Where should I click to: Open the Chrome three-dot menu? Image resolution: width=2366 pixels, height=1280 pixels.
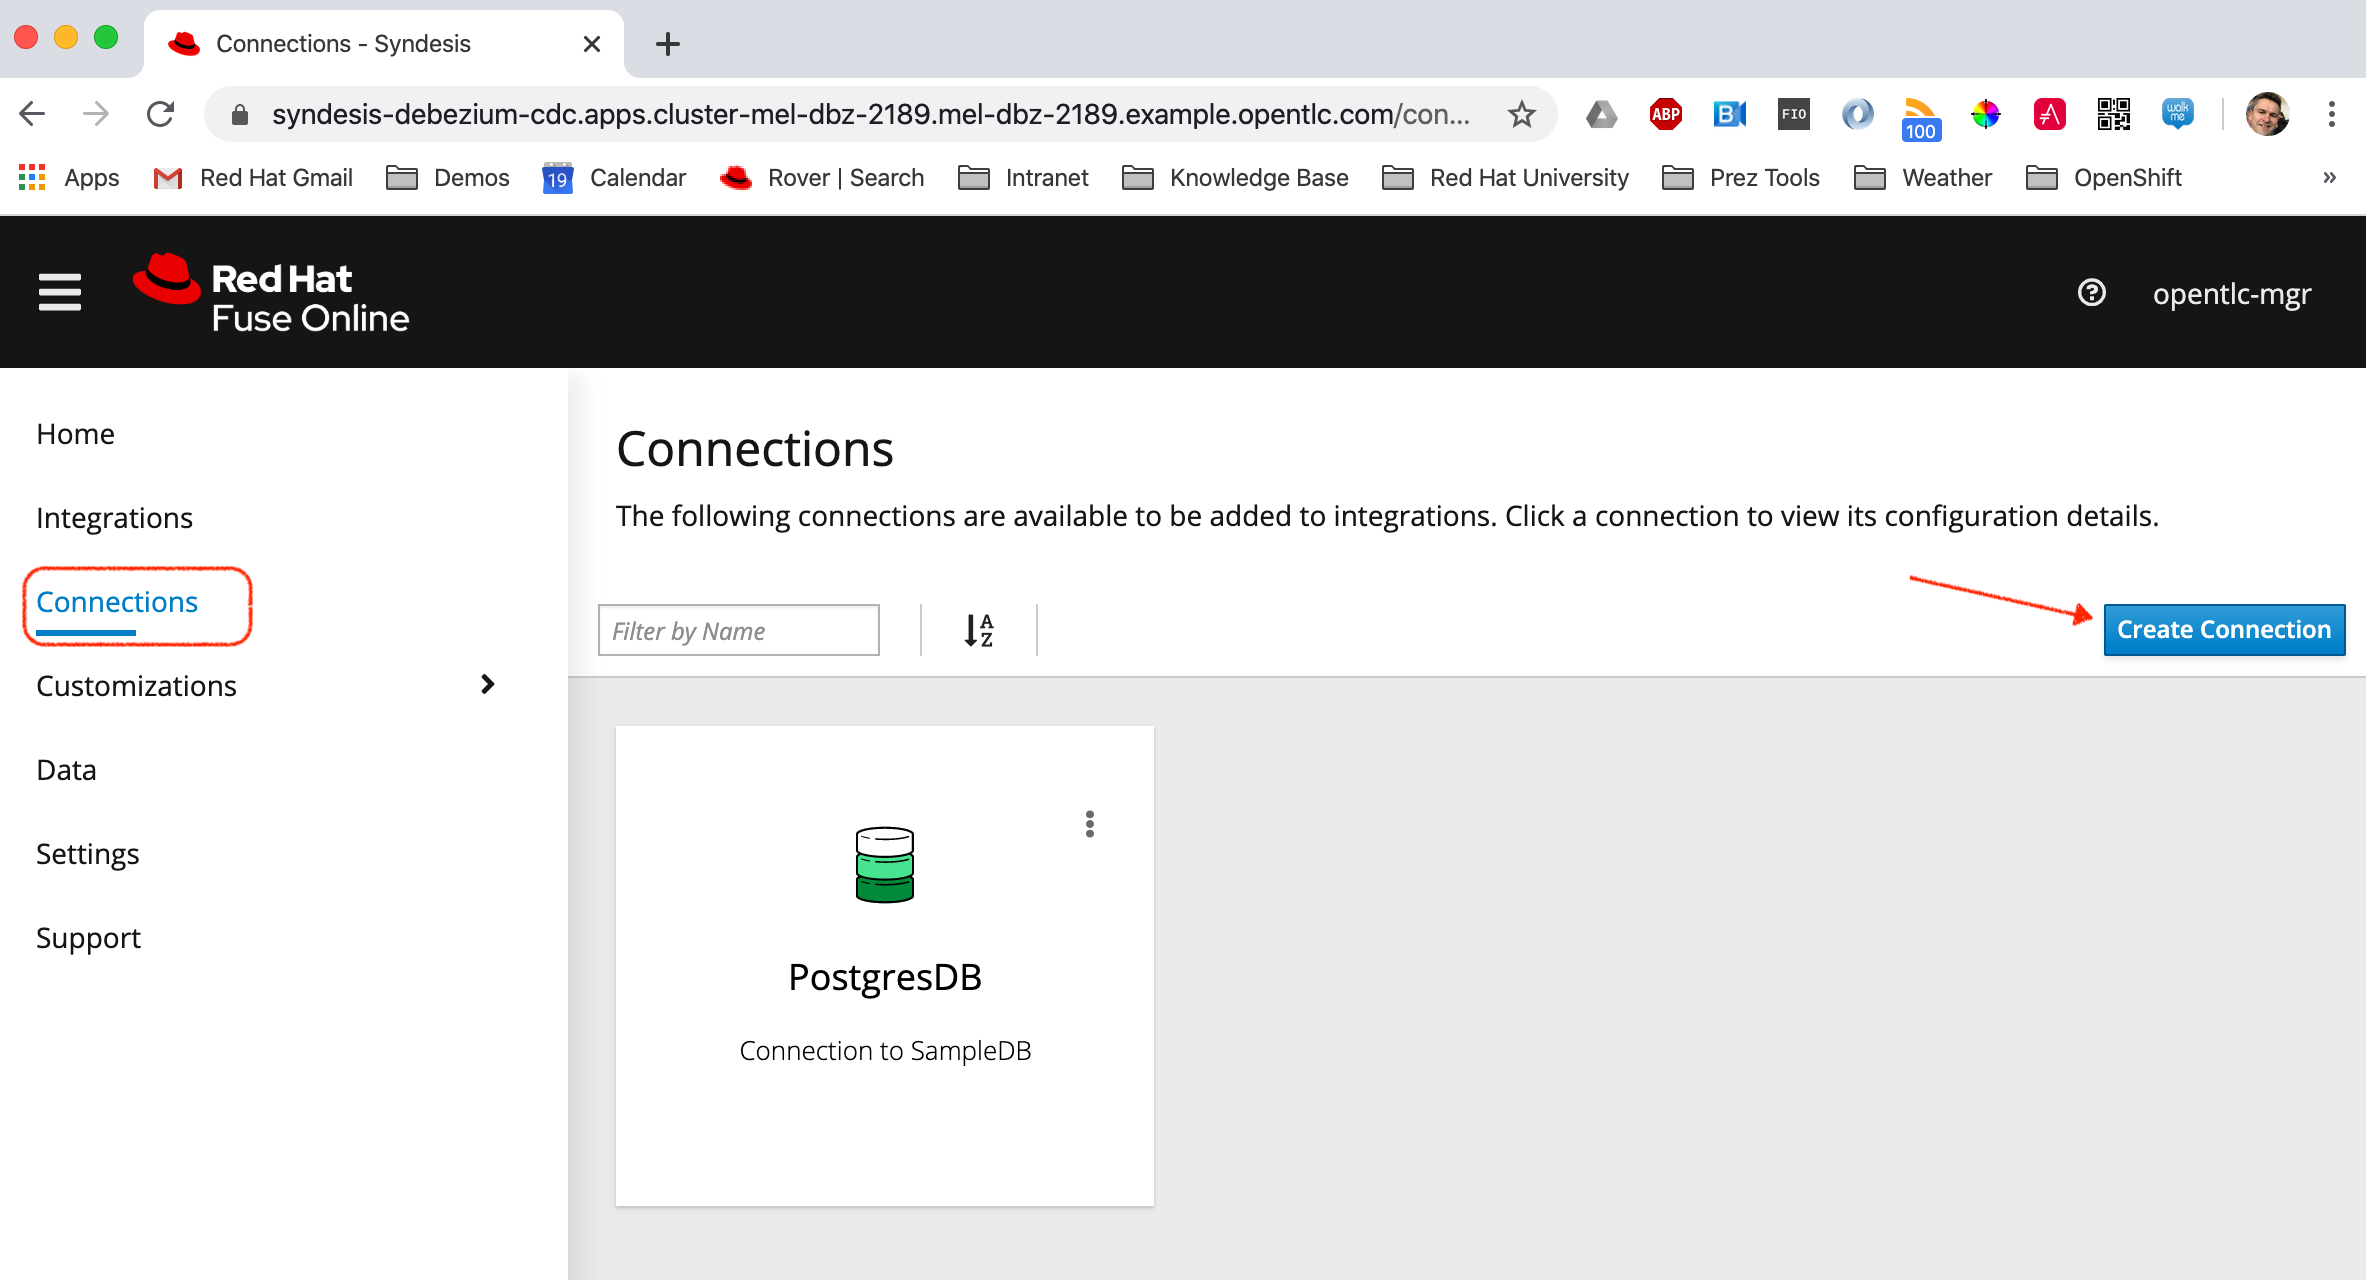click(2331, 114)
